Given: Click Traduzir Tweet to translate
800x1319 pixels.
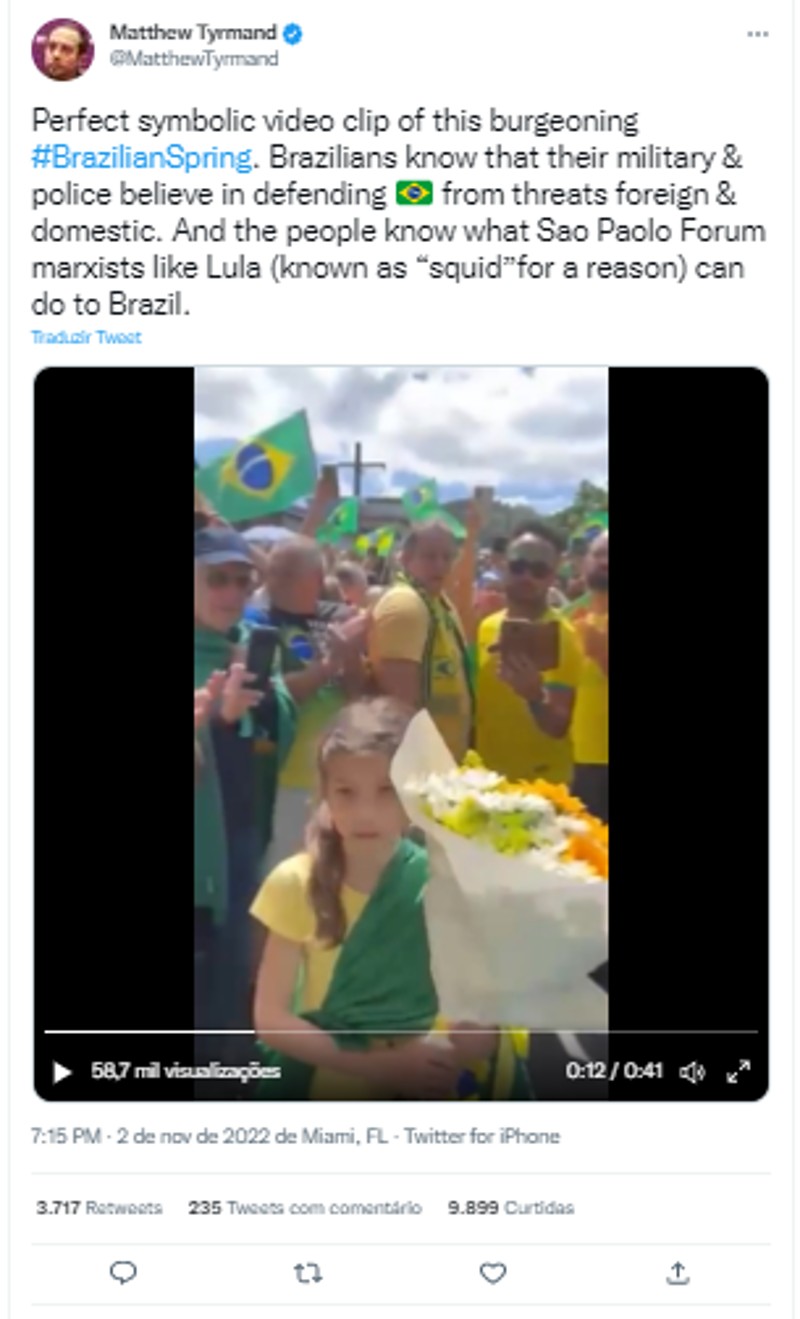Looking at the screenshot, I should (x=86, y=338).
